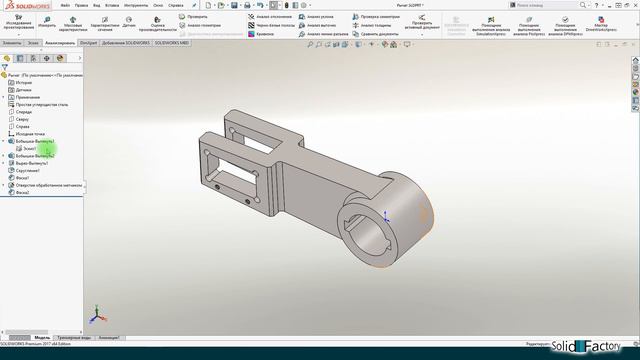Open Мастер DriveWorksXpress

coord(601,24)
